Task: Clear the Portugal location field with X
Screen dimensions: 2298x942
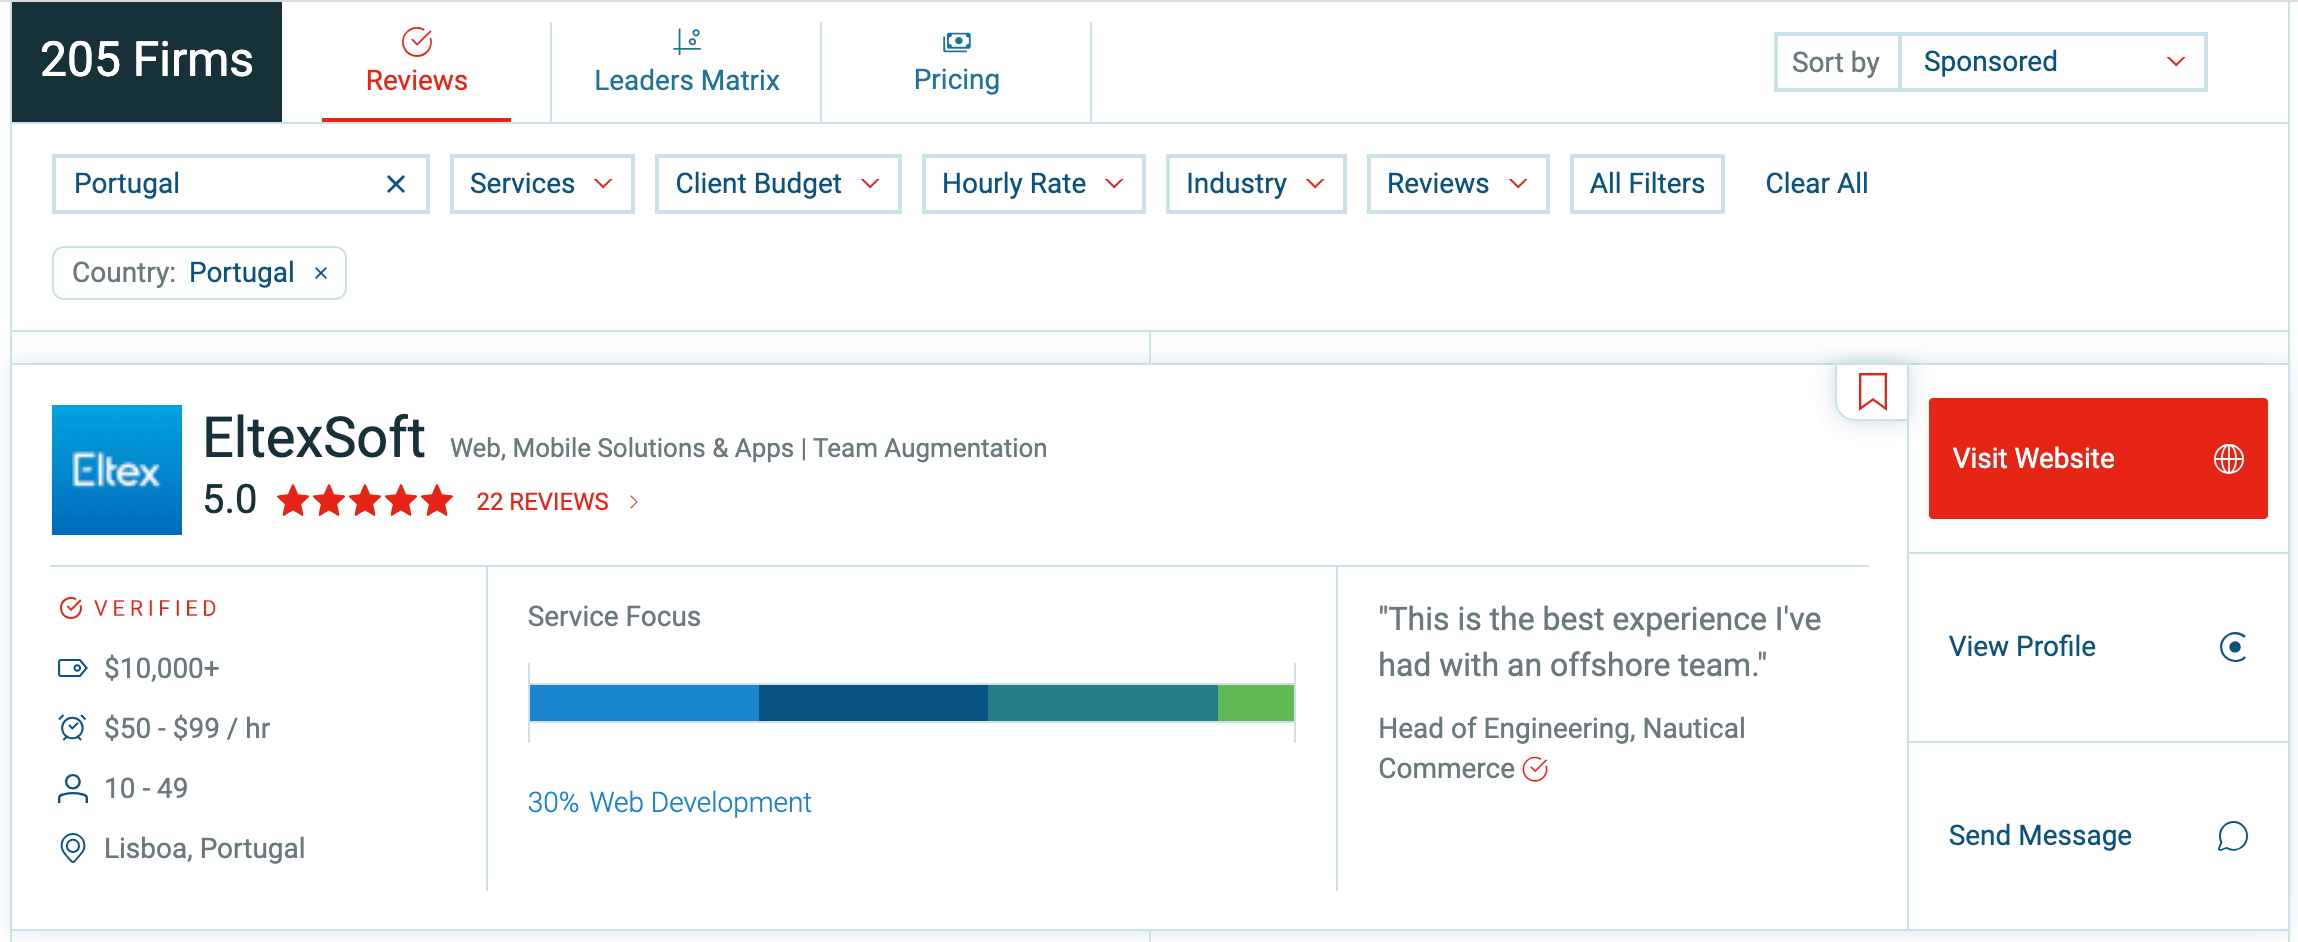Action: pyautogui.click(x=396, y=184)
